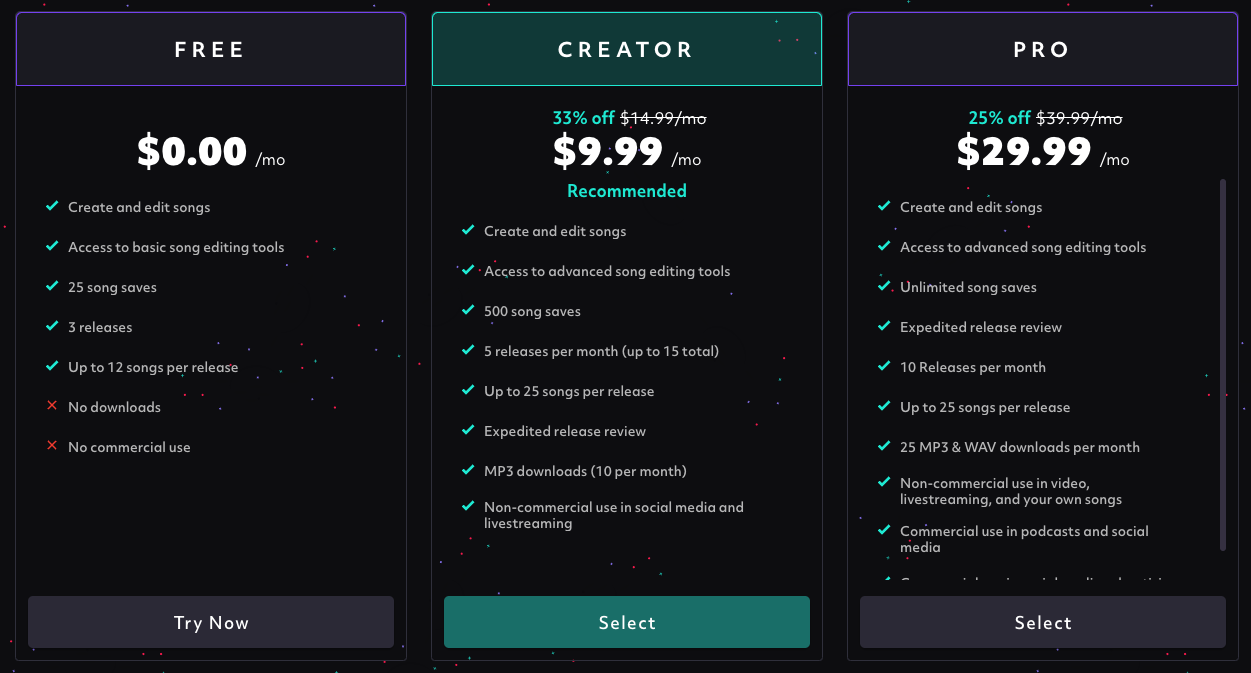
Task: Click the Recommended label on Creator plan
Action: coord(627,191)
